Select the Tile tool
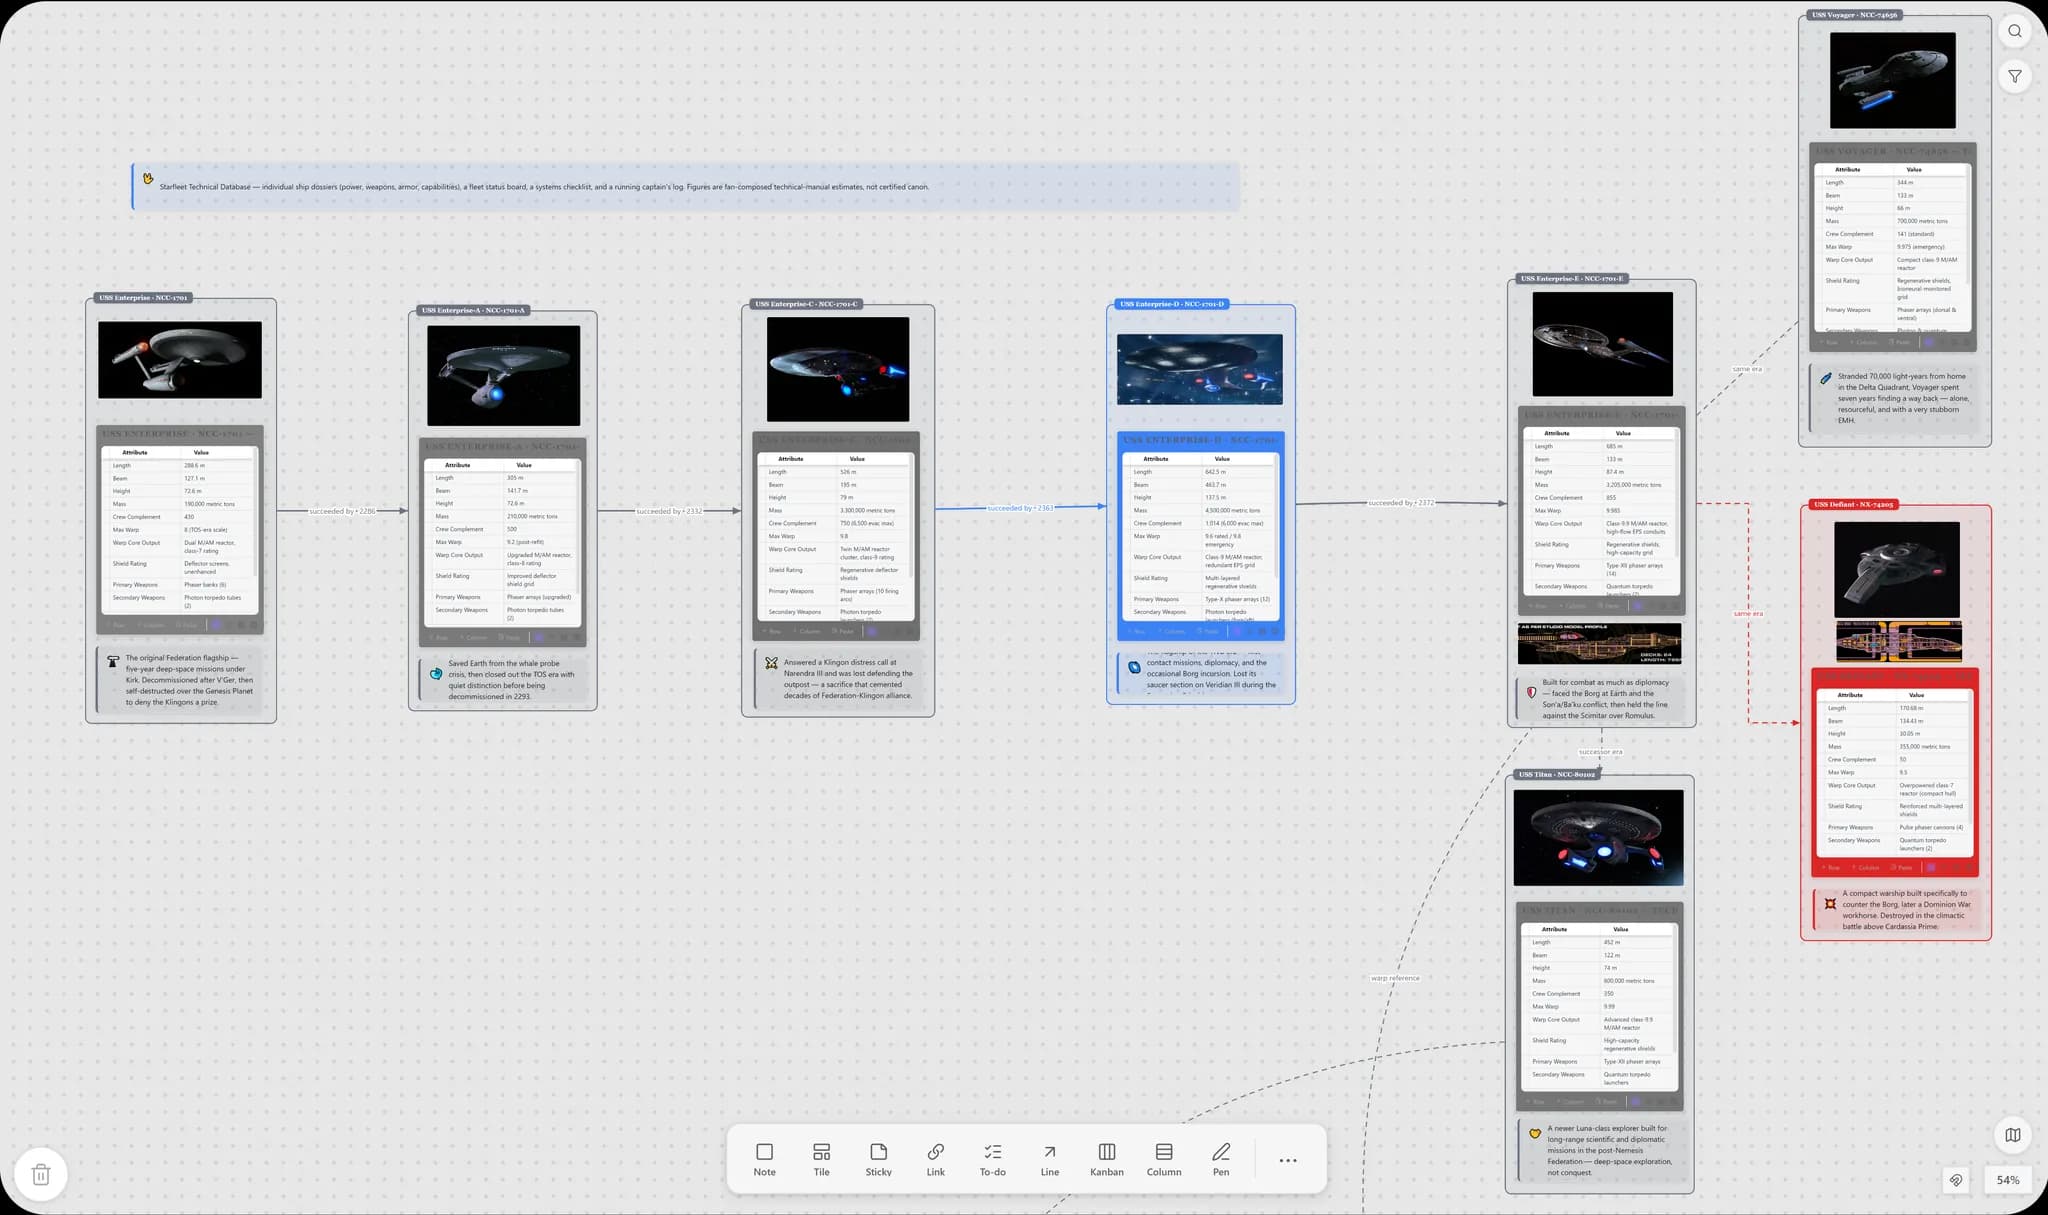Screen dimensions: 2048x1215 click(821, 1160)
